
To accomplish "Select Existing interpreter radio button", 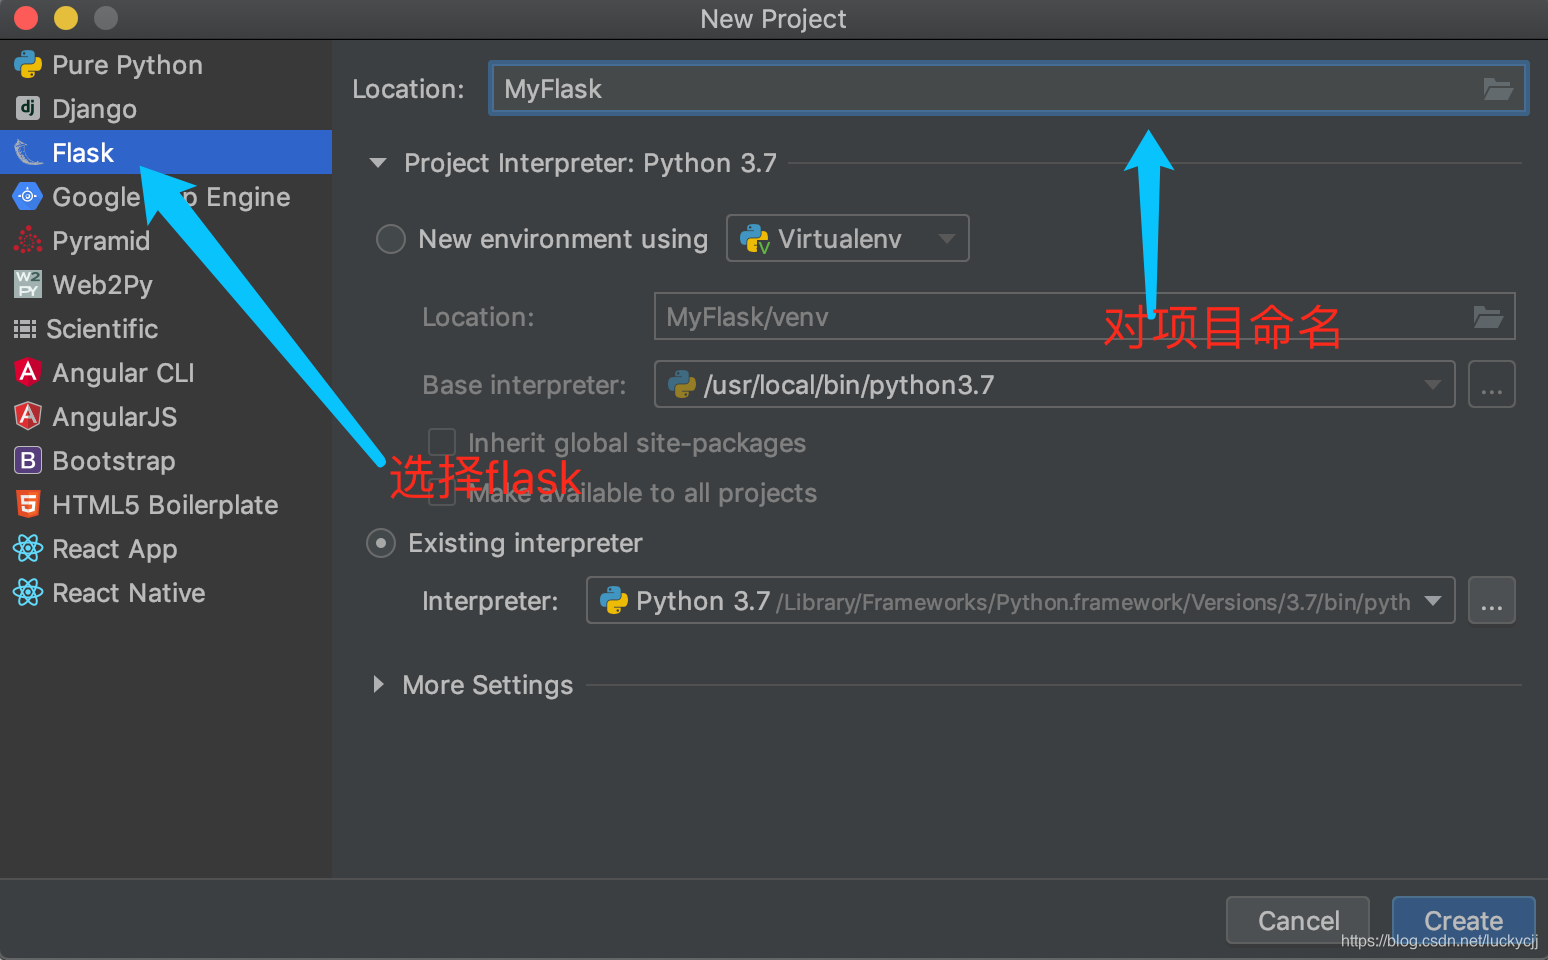I will (381, 543).
